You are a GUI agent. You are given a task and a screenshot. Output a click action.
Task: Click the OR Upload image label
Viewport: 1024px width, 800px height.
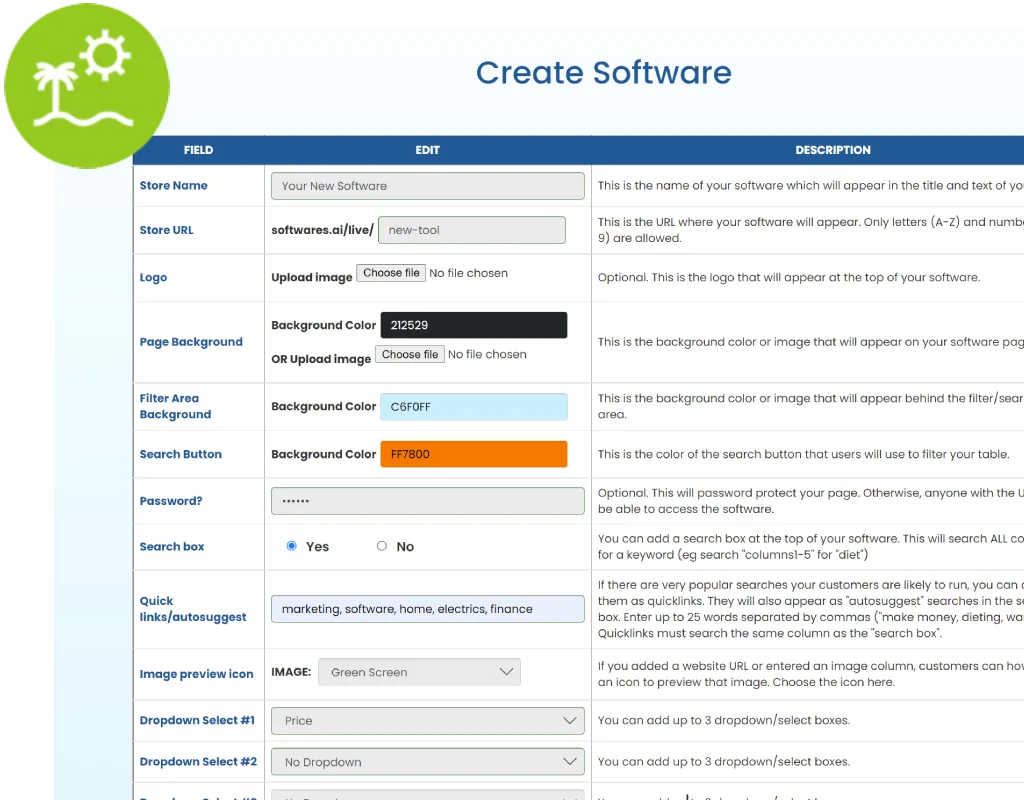coord(321,359)
